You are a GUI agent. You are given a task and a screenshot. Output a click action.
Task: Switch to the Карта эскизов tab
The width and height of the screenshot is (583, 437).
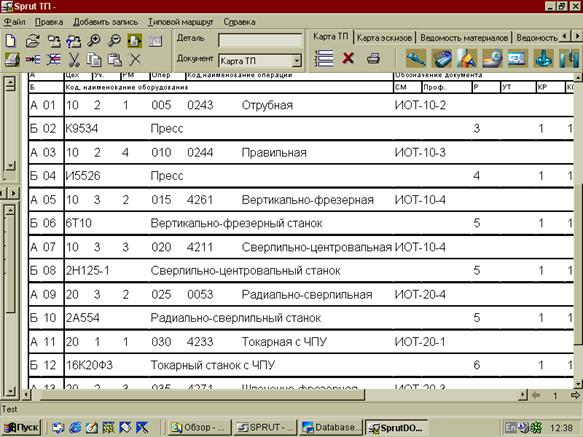coord(384,38)
